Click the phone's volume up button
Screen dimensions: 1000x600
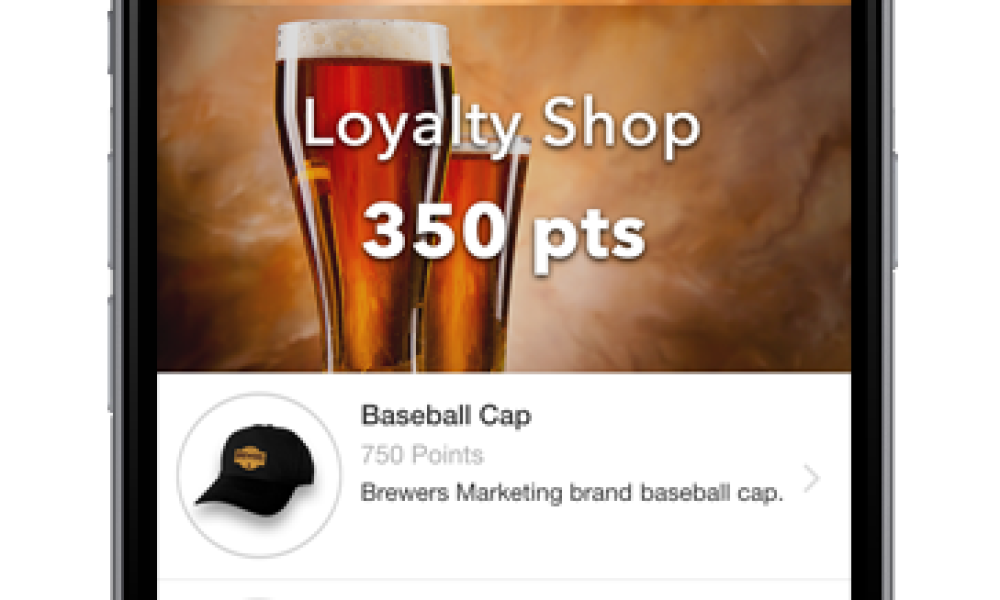[x=112, y=210]
